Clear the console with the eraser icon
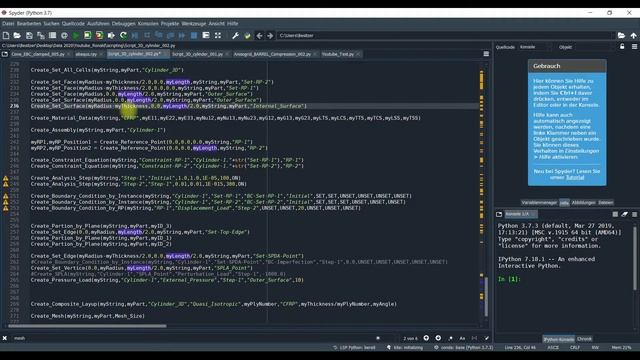Screen dimensions: 640x360 [624, 214]
